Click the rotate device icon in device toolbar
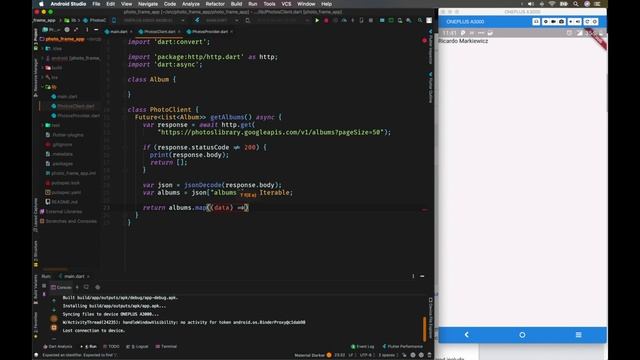Viewport: 640px width, 360px height. [587, 22]
